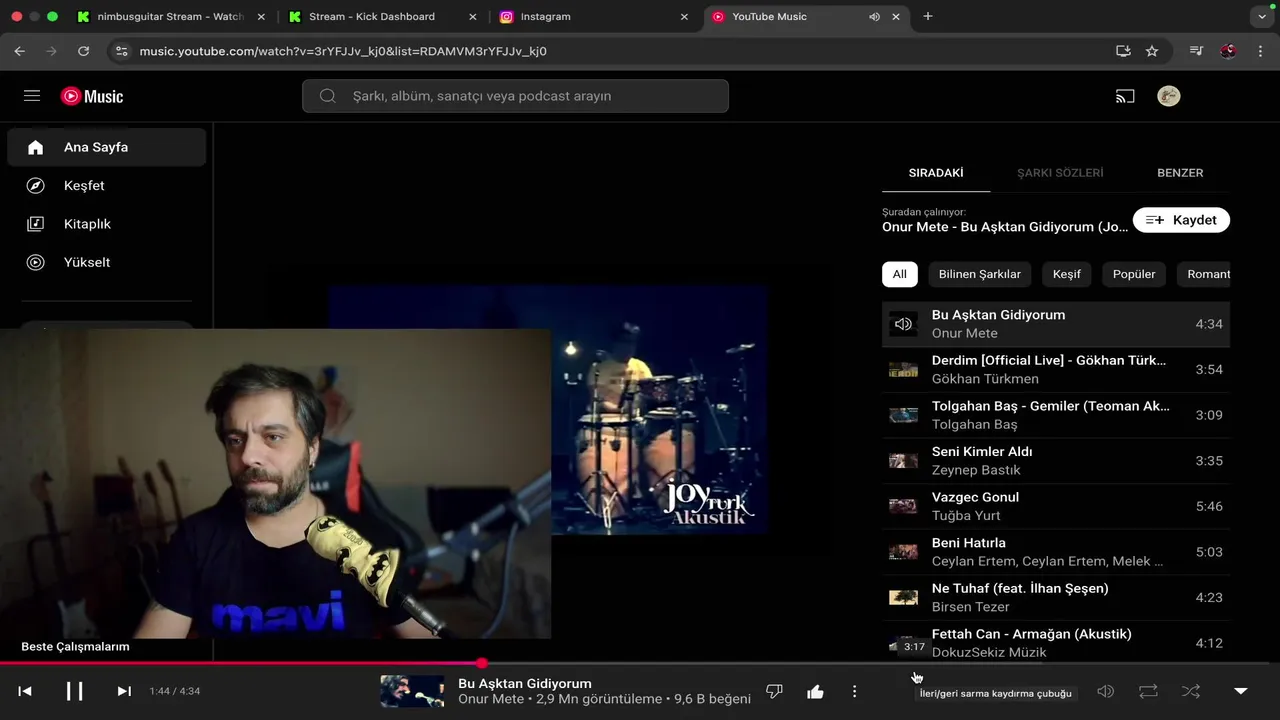Click the Gökhan Türkmen artist name
1280x720 pixels.
pyautogui.click(x=985, y=379)
